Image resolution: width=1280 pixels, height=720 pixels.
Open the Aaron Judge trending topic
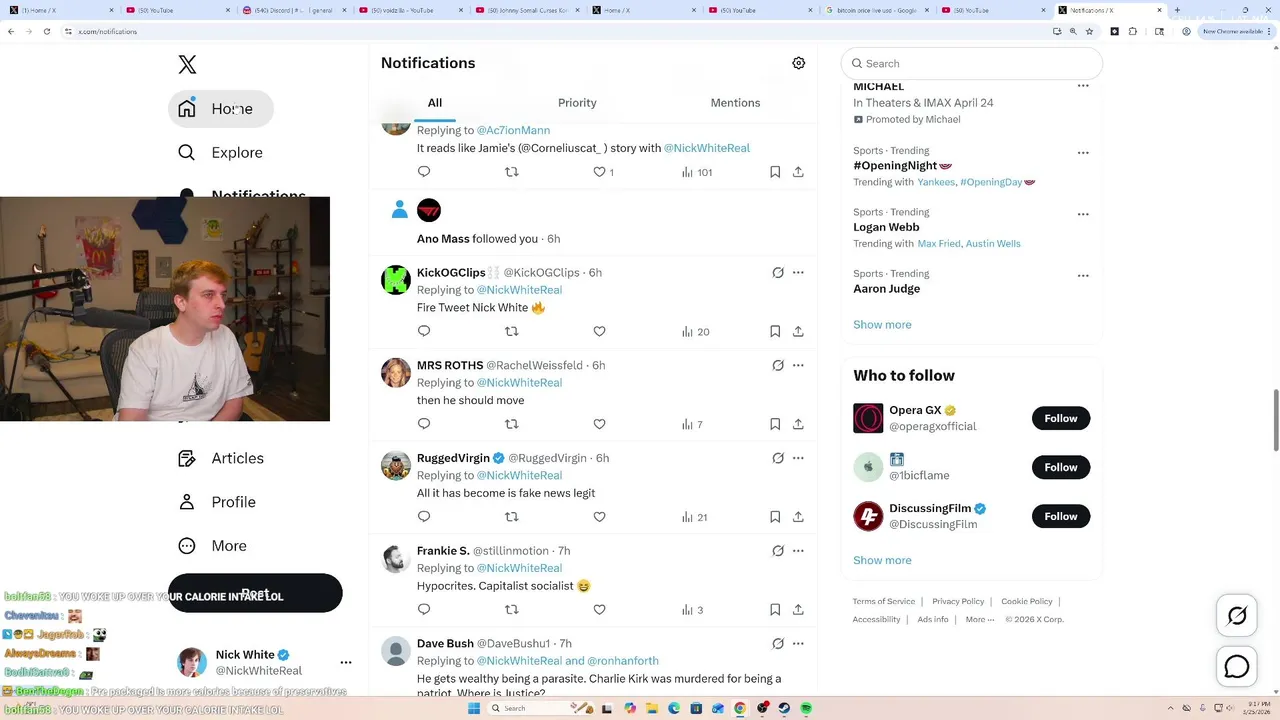click(x=886, y=289)
